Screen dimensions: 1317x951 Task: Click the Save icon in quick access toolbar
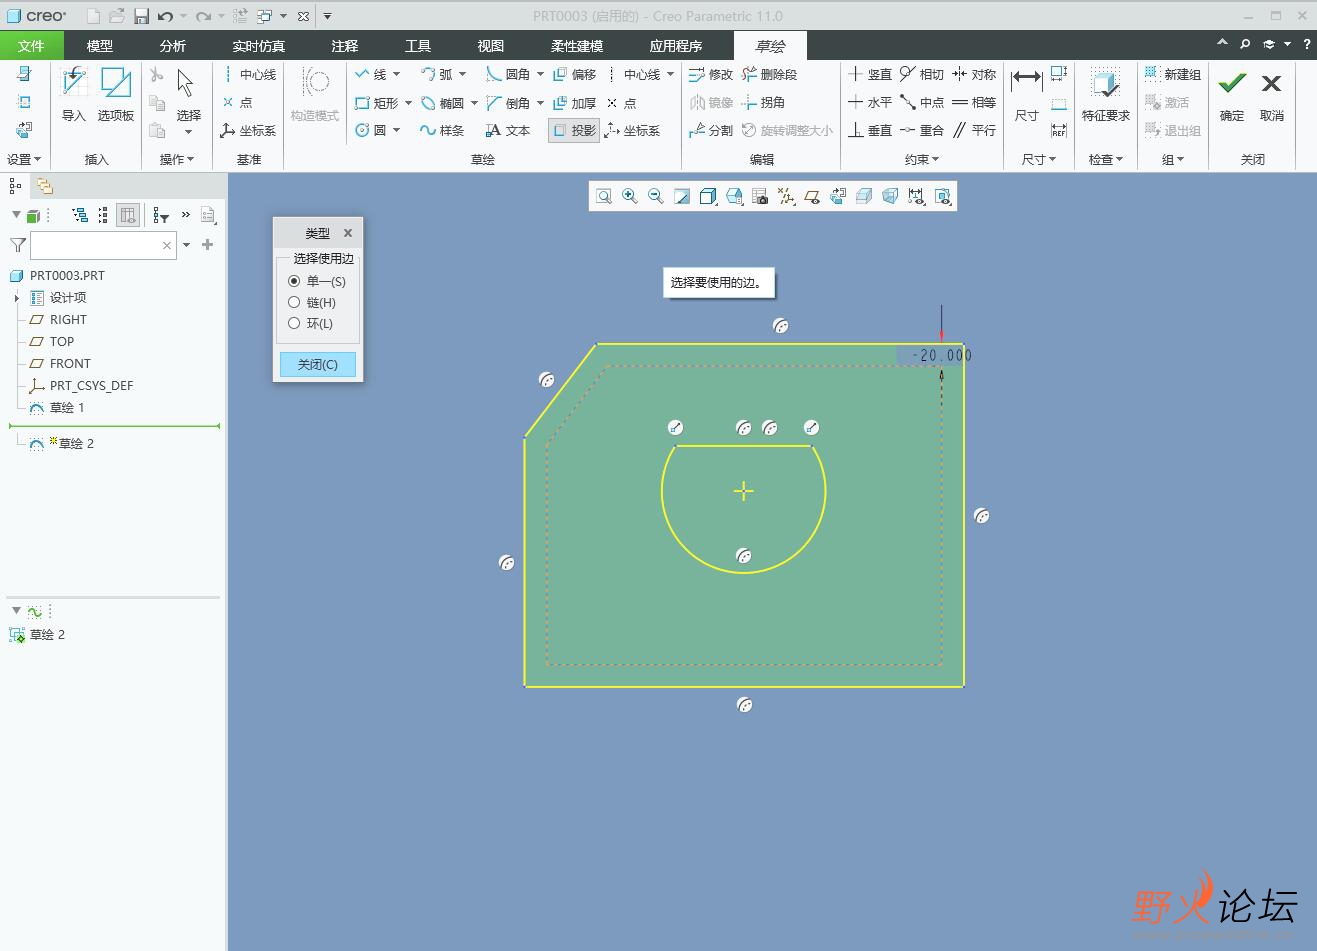[x=141, y=16]
